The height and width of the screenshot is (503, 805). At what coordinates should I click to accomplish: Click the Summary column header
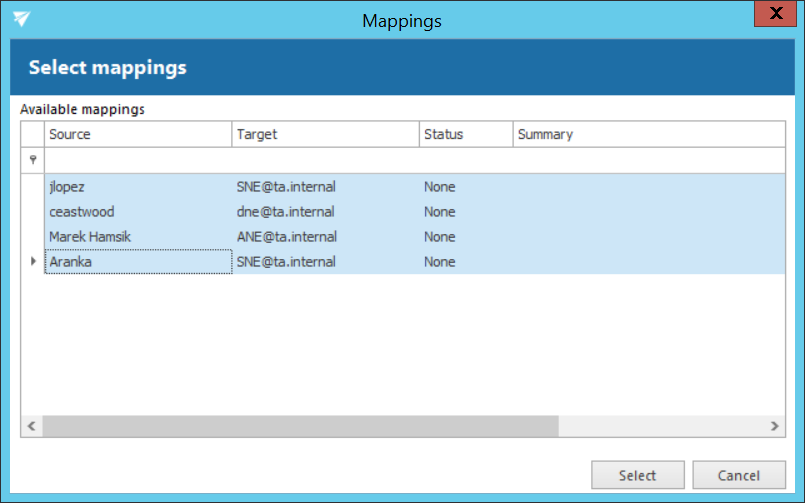pos(647,134)
